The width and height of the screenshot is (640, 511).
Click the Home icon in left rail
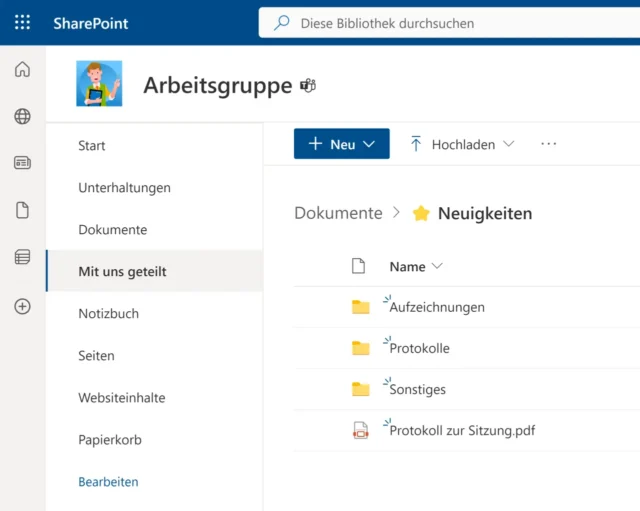22,70
